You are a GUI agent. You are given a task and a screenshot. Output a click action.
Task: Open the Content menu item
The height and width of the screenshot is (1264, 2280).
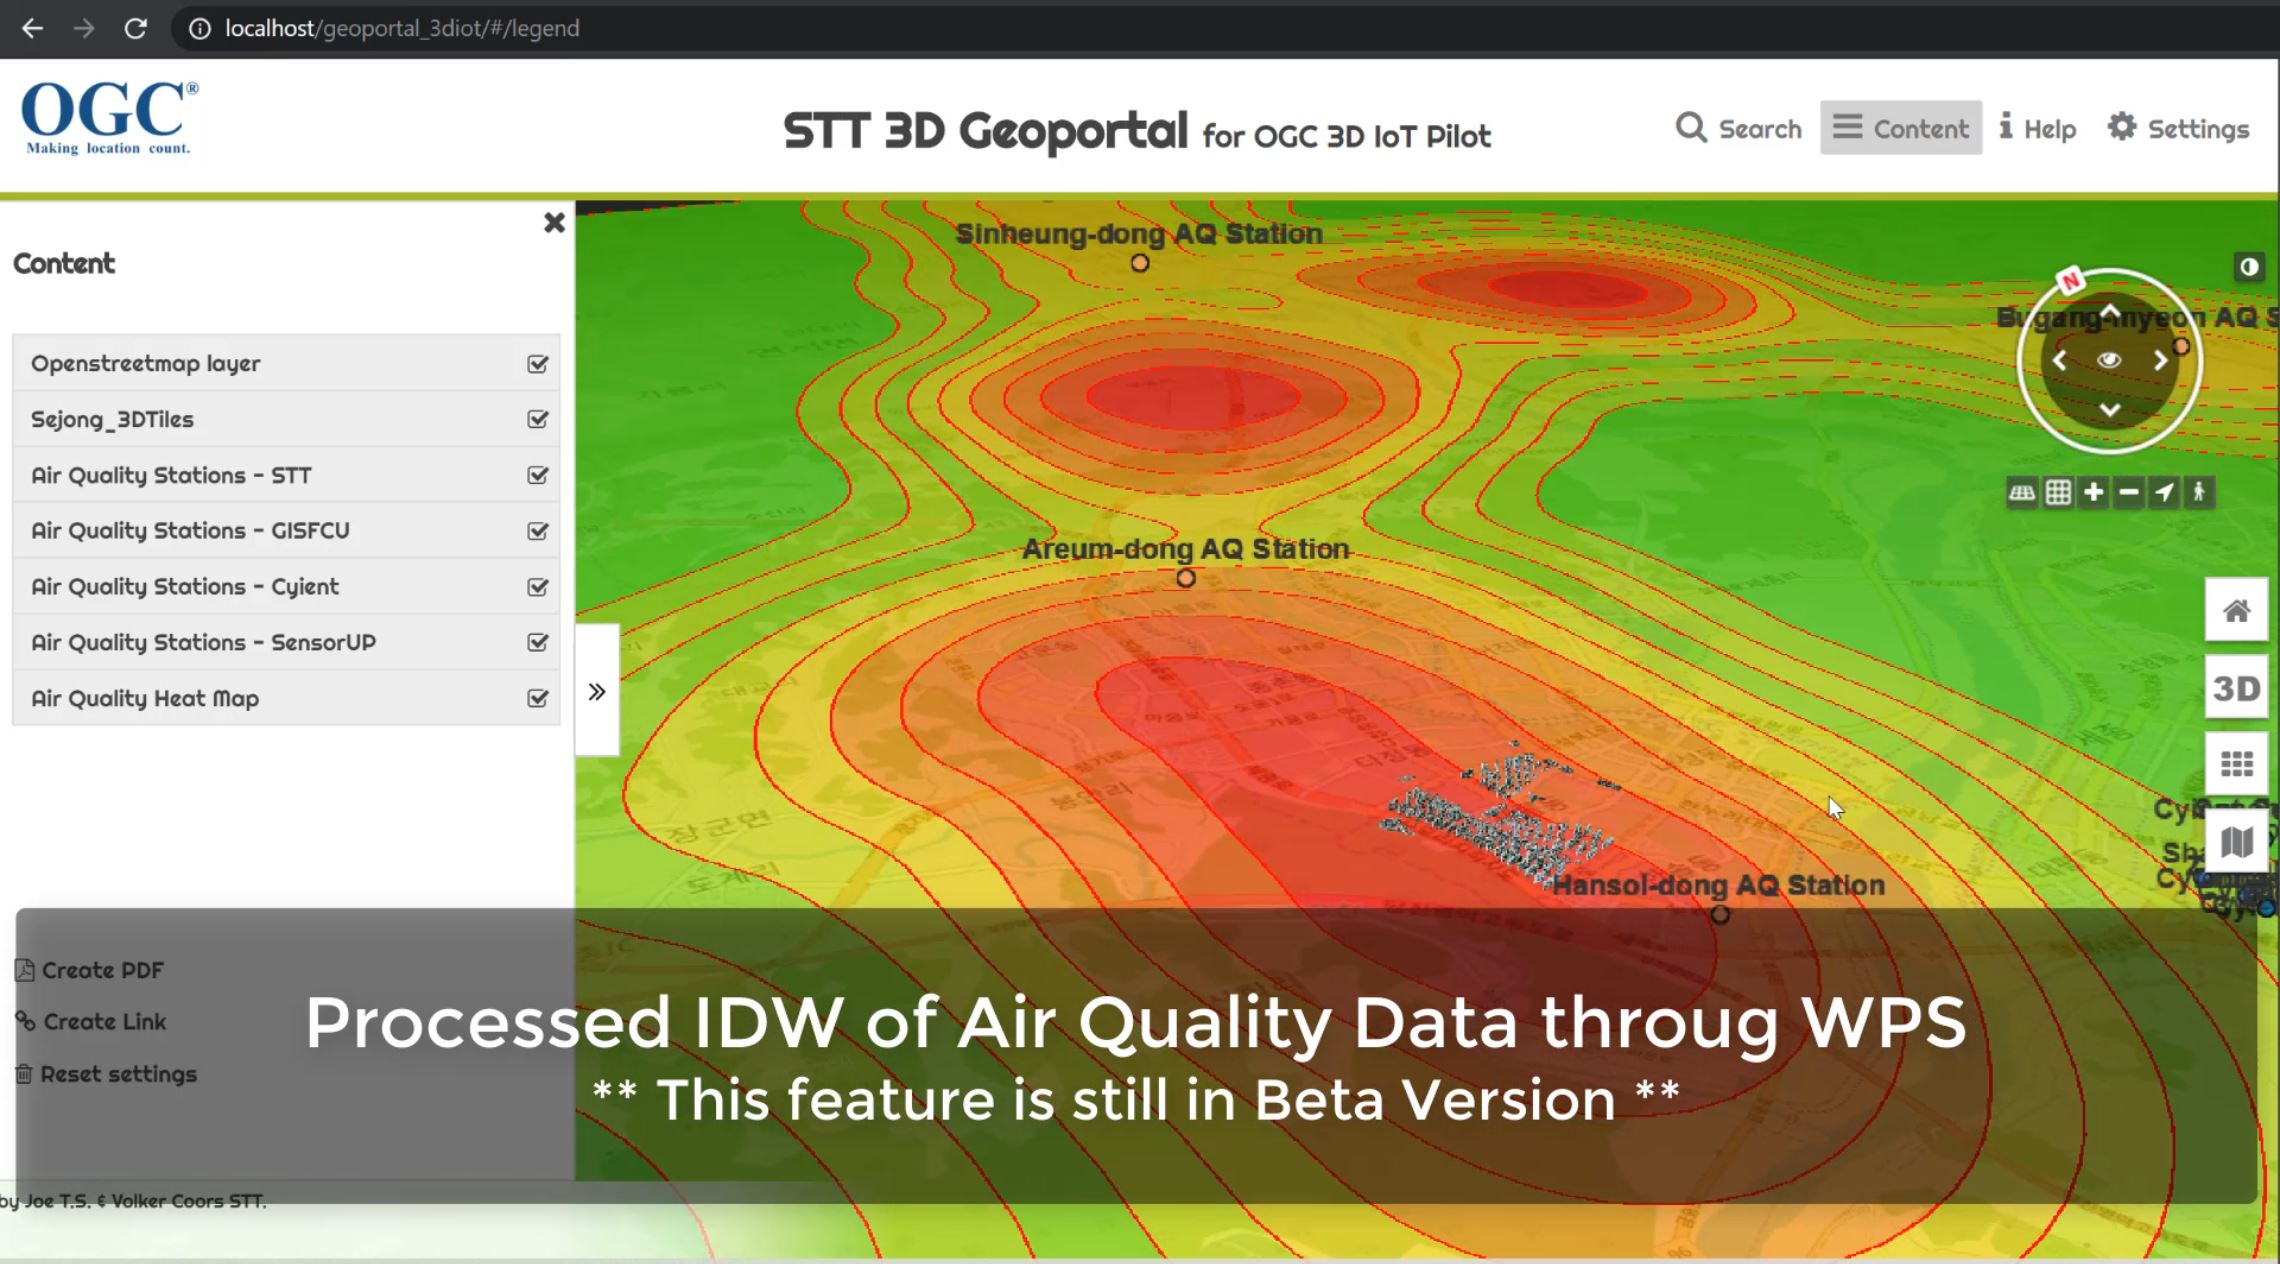pos(1900,128)
